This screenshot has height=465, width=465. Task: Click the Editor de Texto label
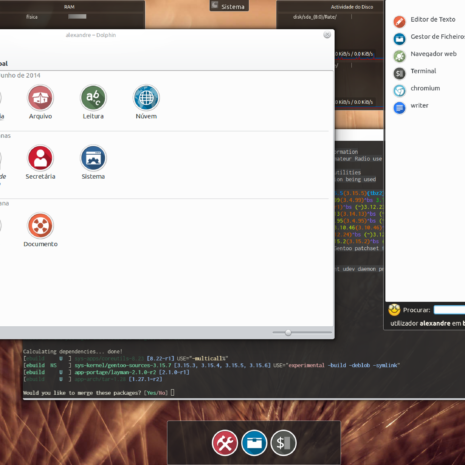point(433,20)
